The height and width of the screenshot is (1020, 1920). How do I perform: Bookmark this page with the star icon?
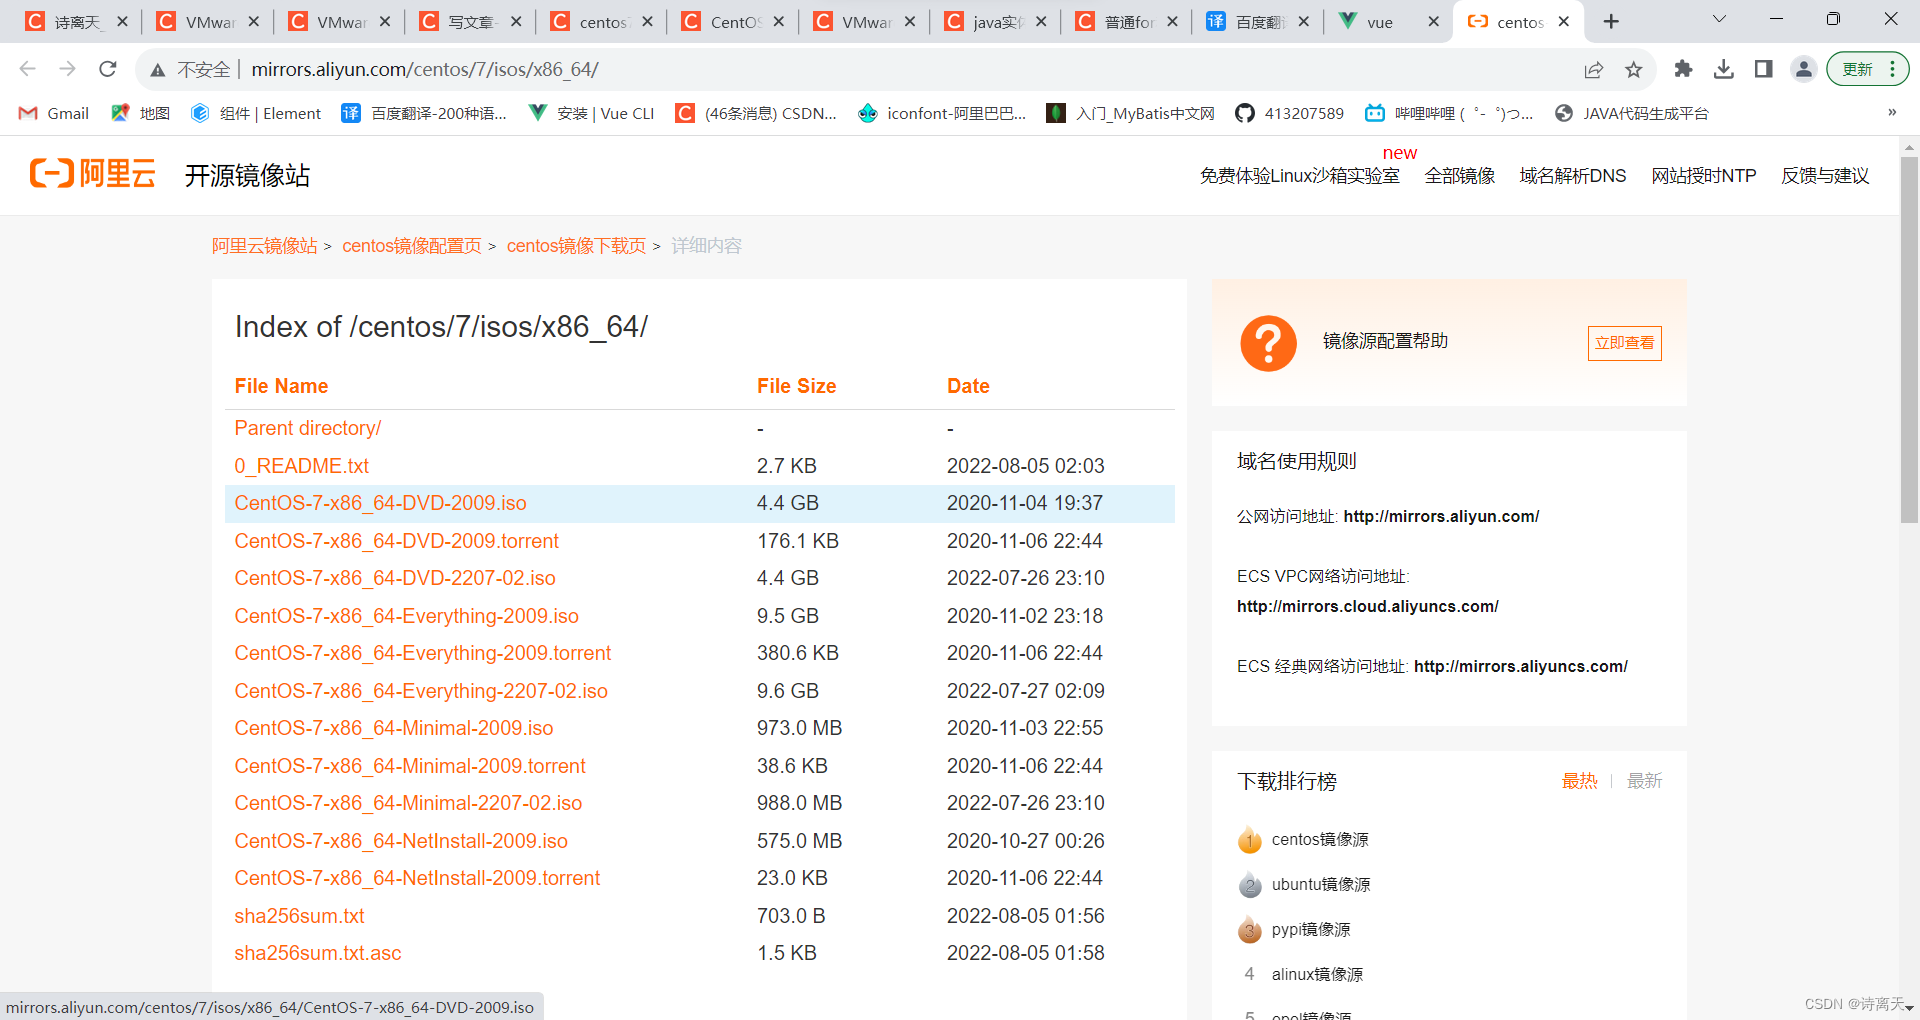[x=1634, y=69]
